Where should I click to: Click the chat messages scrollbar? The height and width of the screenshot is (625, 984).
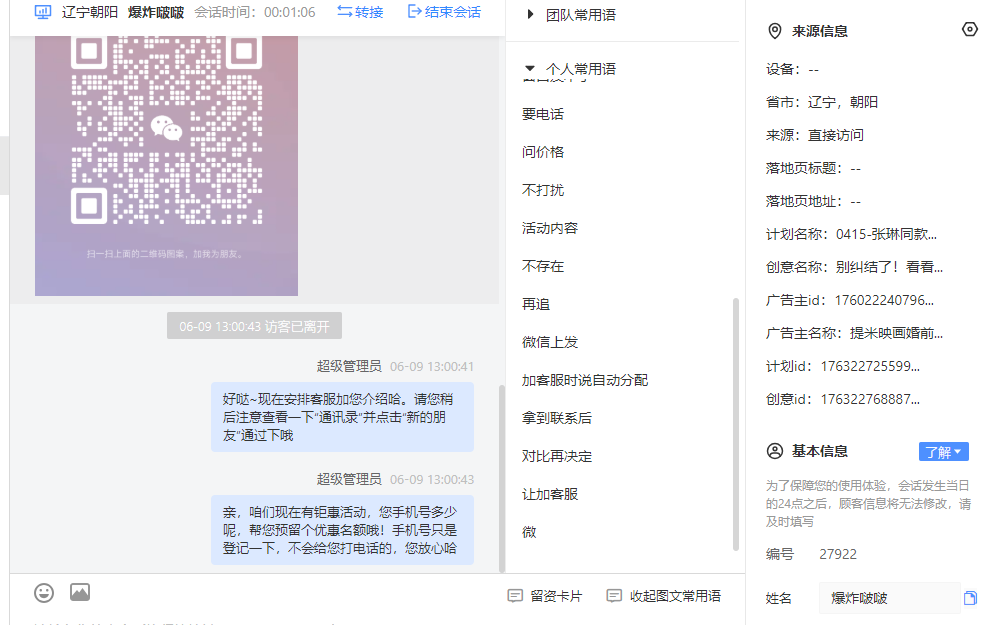point(501,478)
